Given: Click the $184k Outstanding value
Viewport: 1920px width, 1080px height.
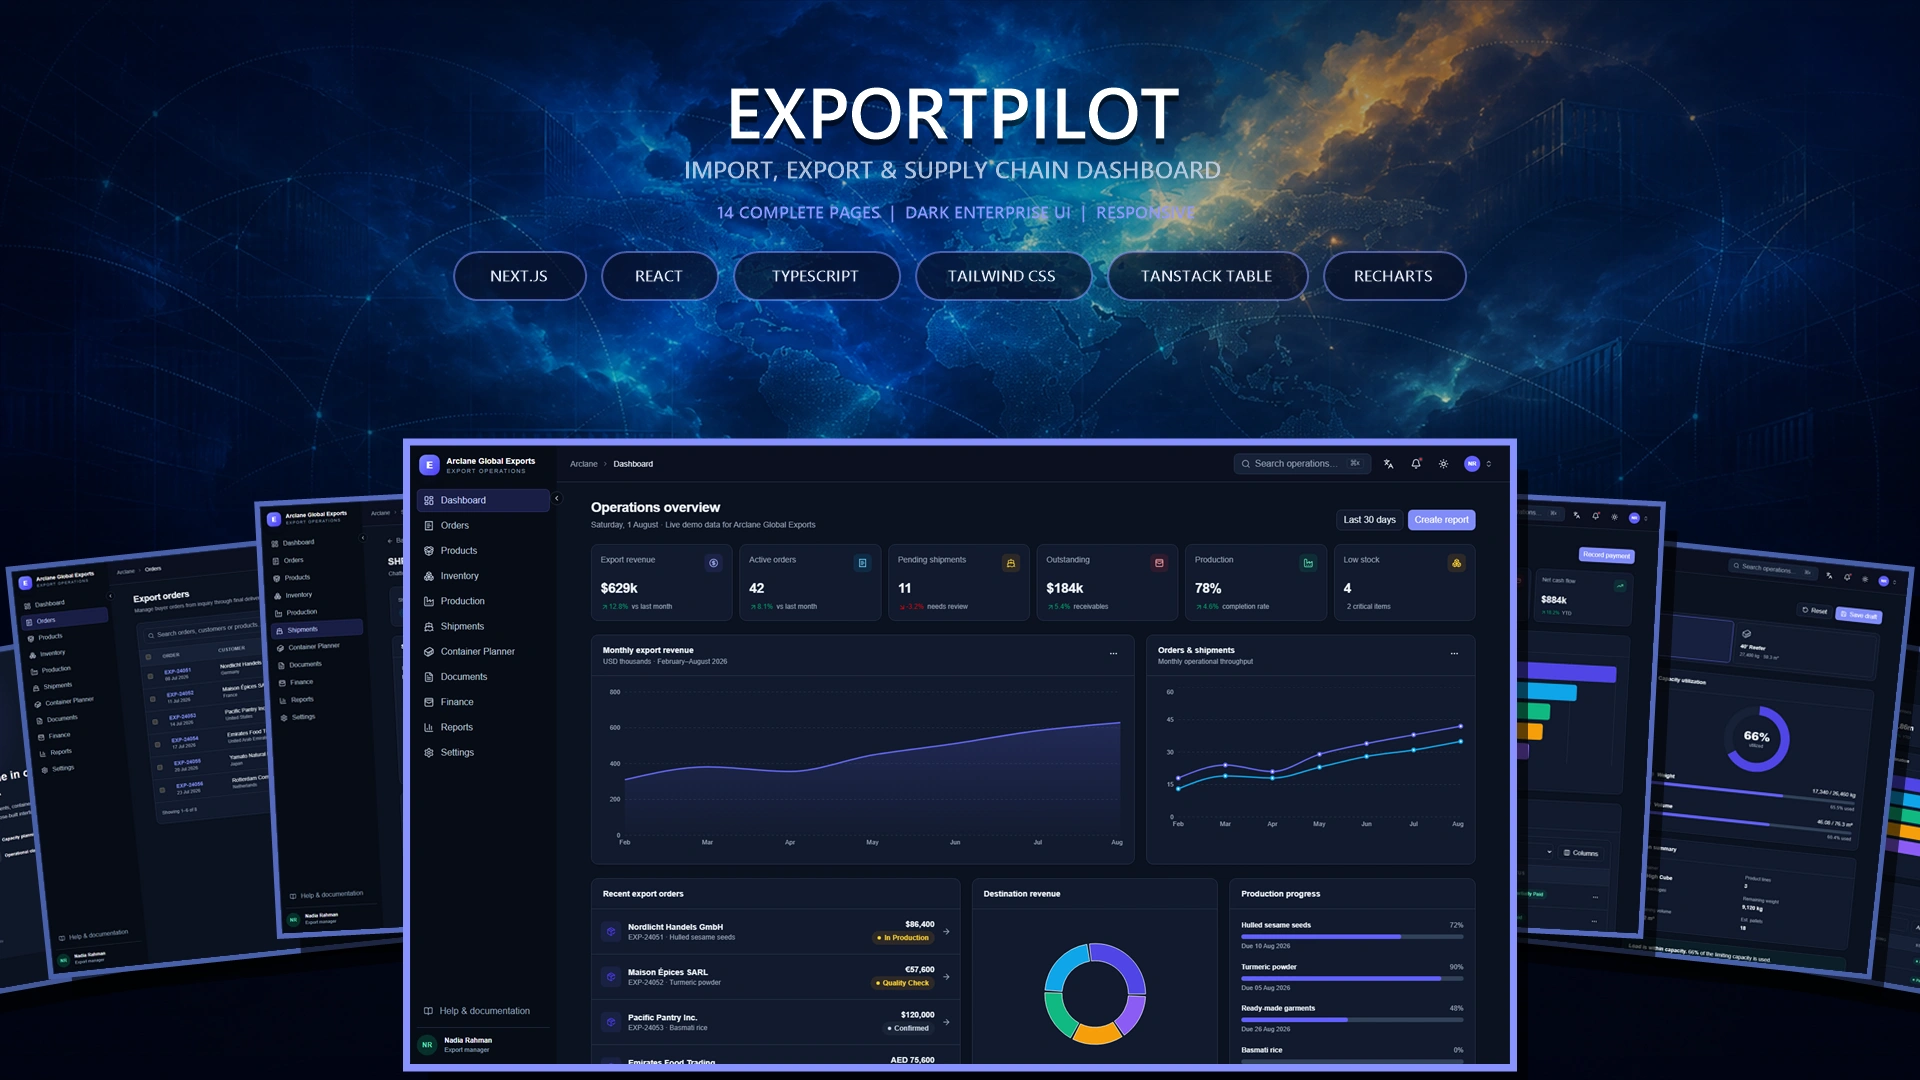Looking at the screenshot, I should (1065, 588).
